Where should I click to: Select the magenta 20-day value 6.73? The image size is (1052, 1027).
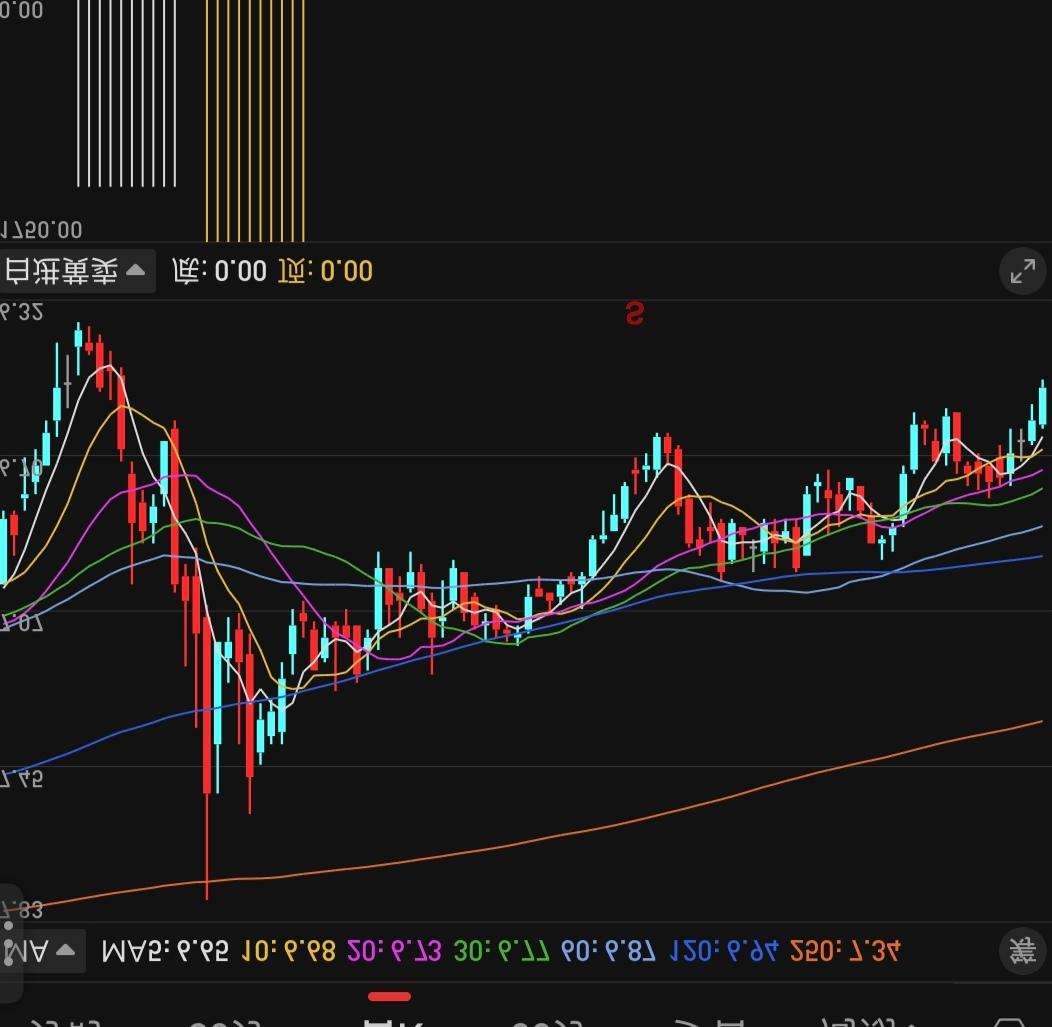(394, 951)
